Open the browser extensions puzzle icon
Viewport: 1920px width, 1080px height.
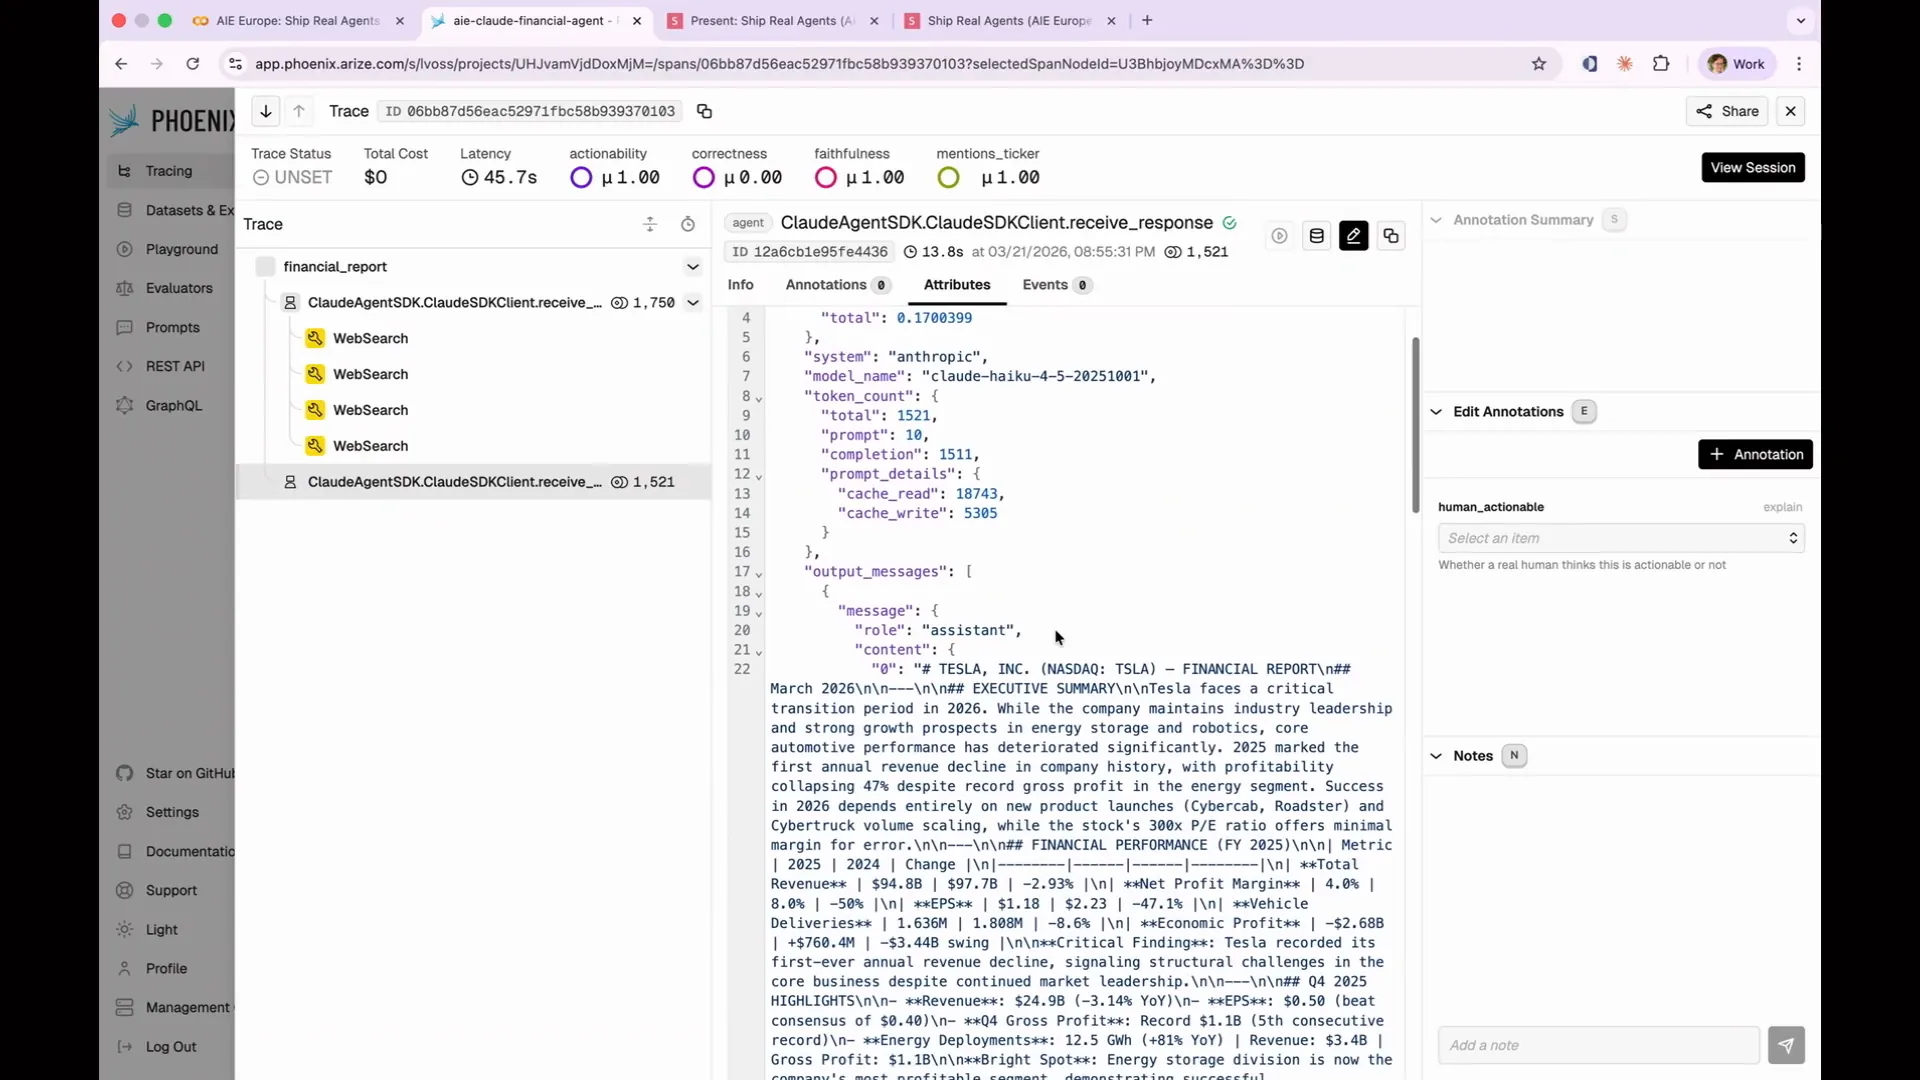click(1661, 64)
